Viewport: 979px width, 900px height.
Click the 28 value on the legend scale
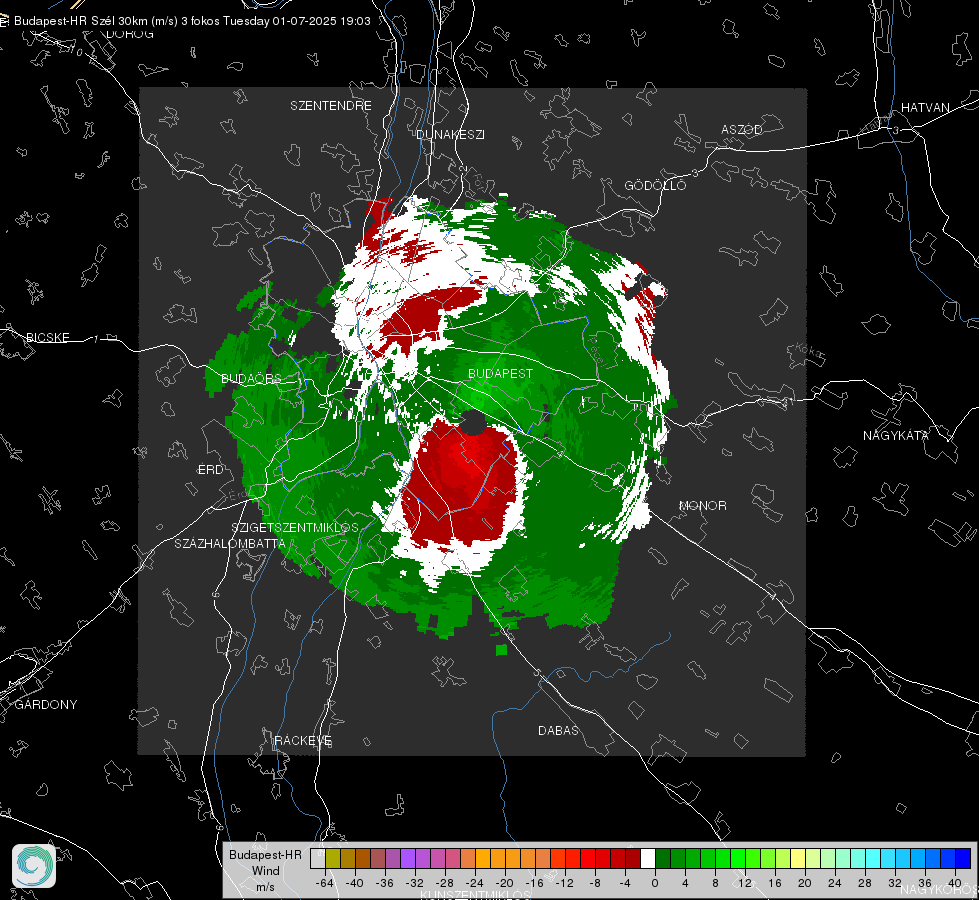click(x=865, y=883)
